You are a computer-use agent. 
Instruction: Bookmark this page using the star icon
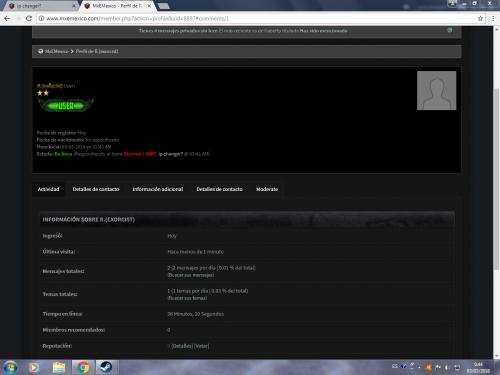click(x=480, y=19)
